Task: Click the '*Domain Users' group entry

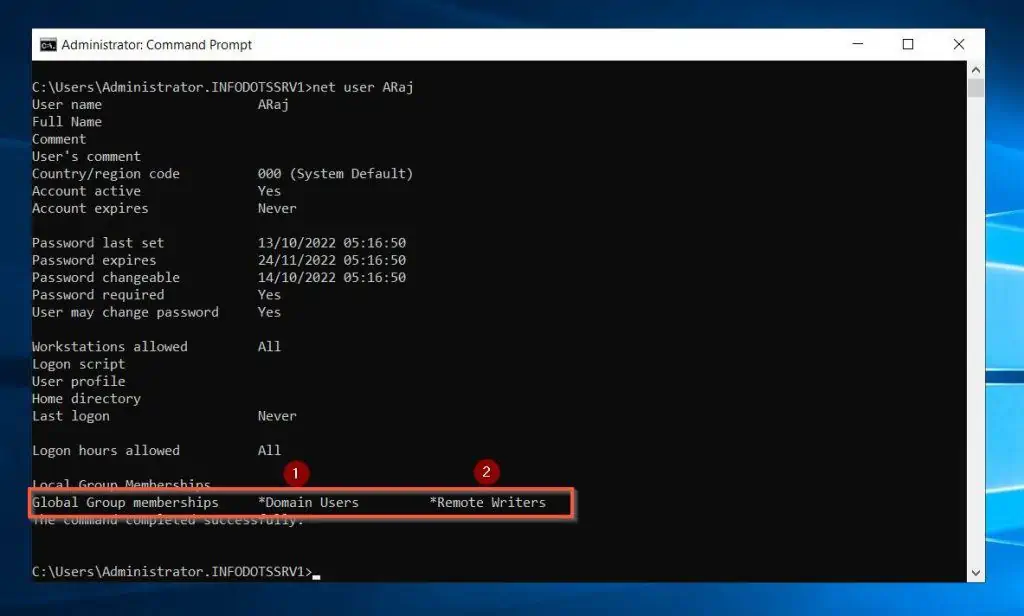Action: coord(308,502)
